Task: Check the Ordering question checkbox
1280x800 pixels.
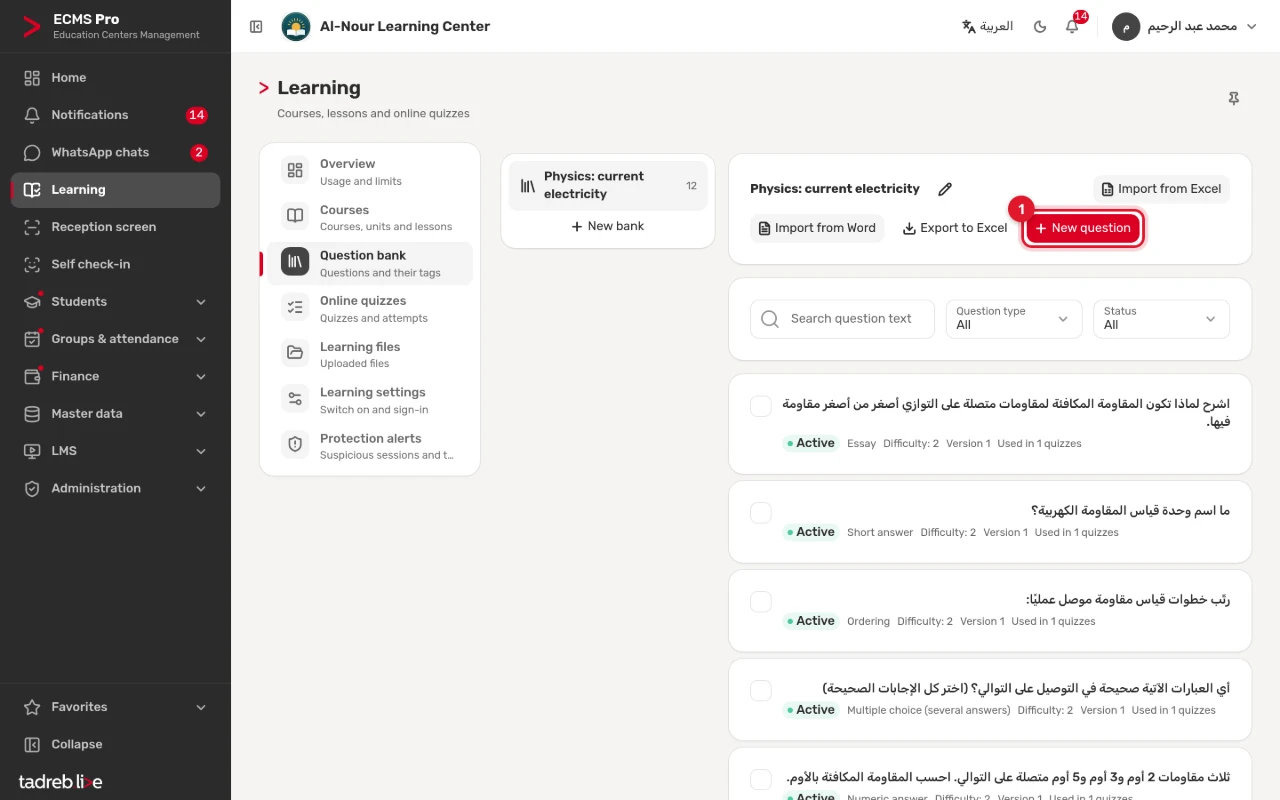Action: coord(761,602)
